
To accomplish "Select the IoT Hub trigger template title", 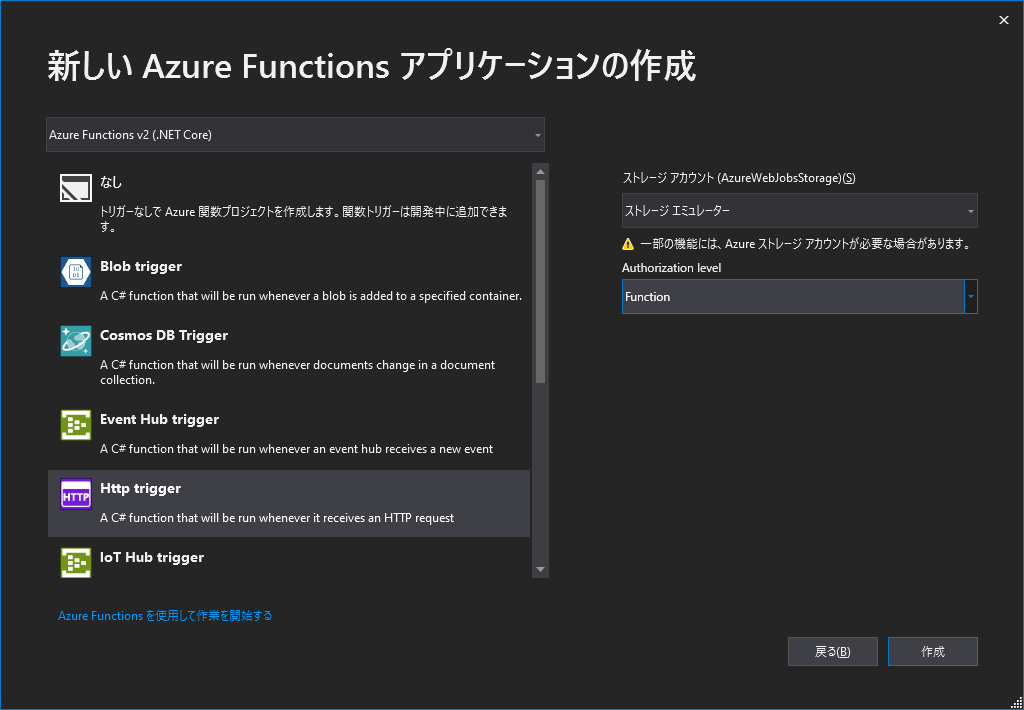I will 152,557.
